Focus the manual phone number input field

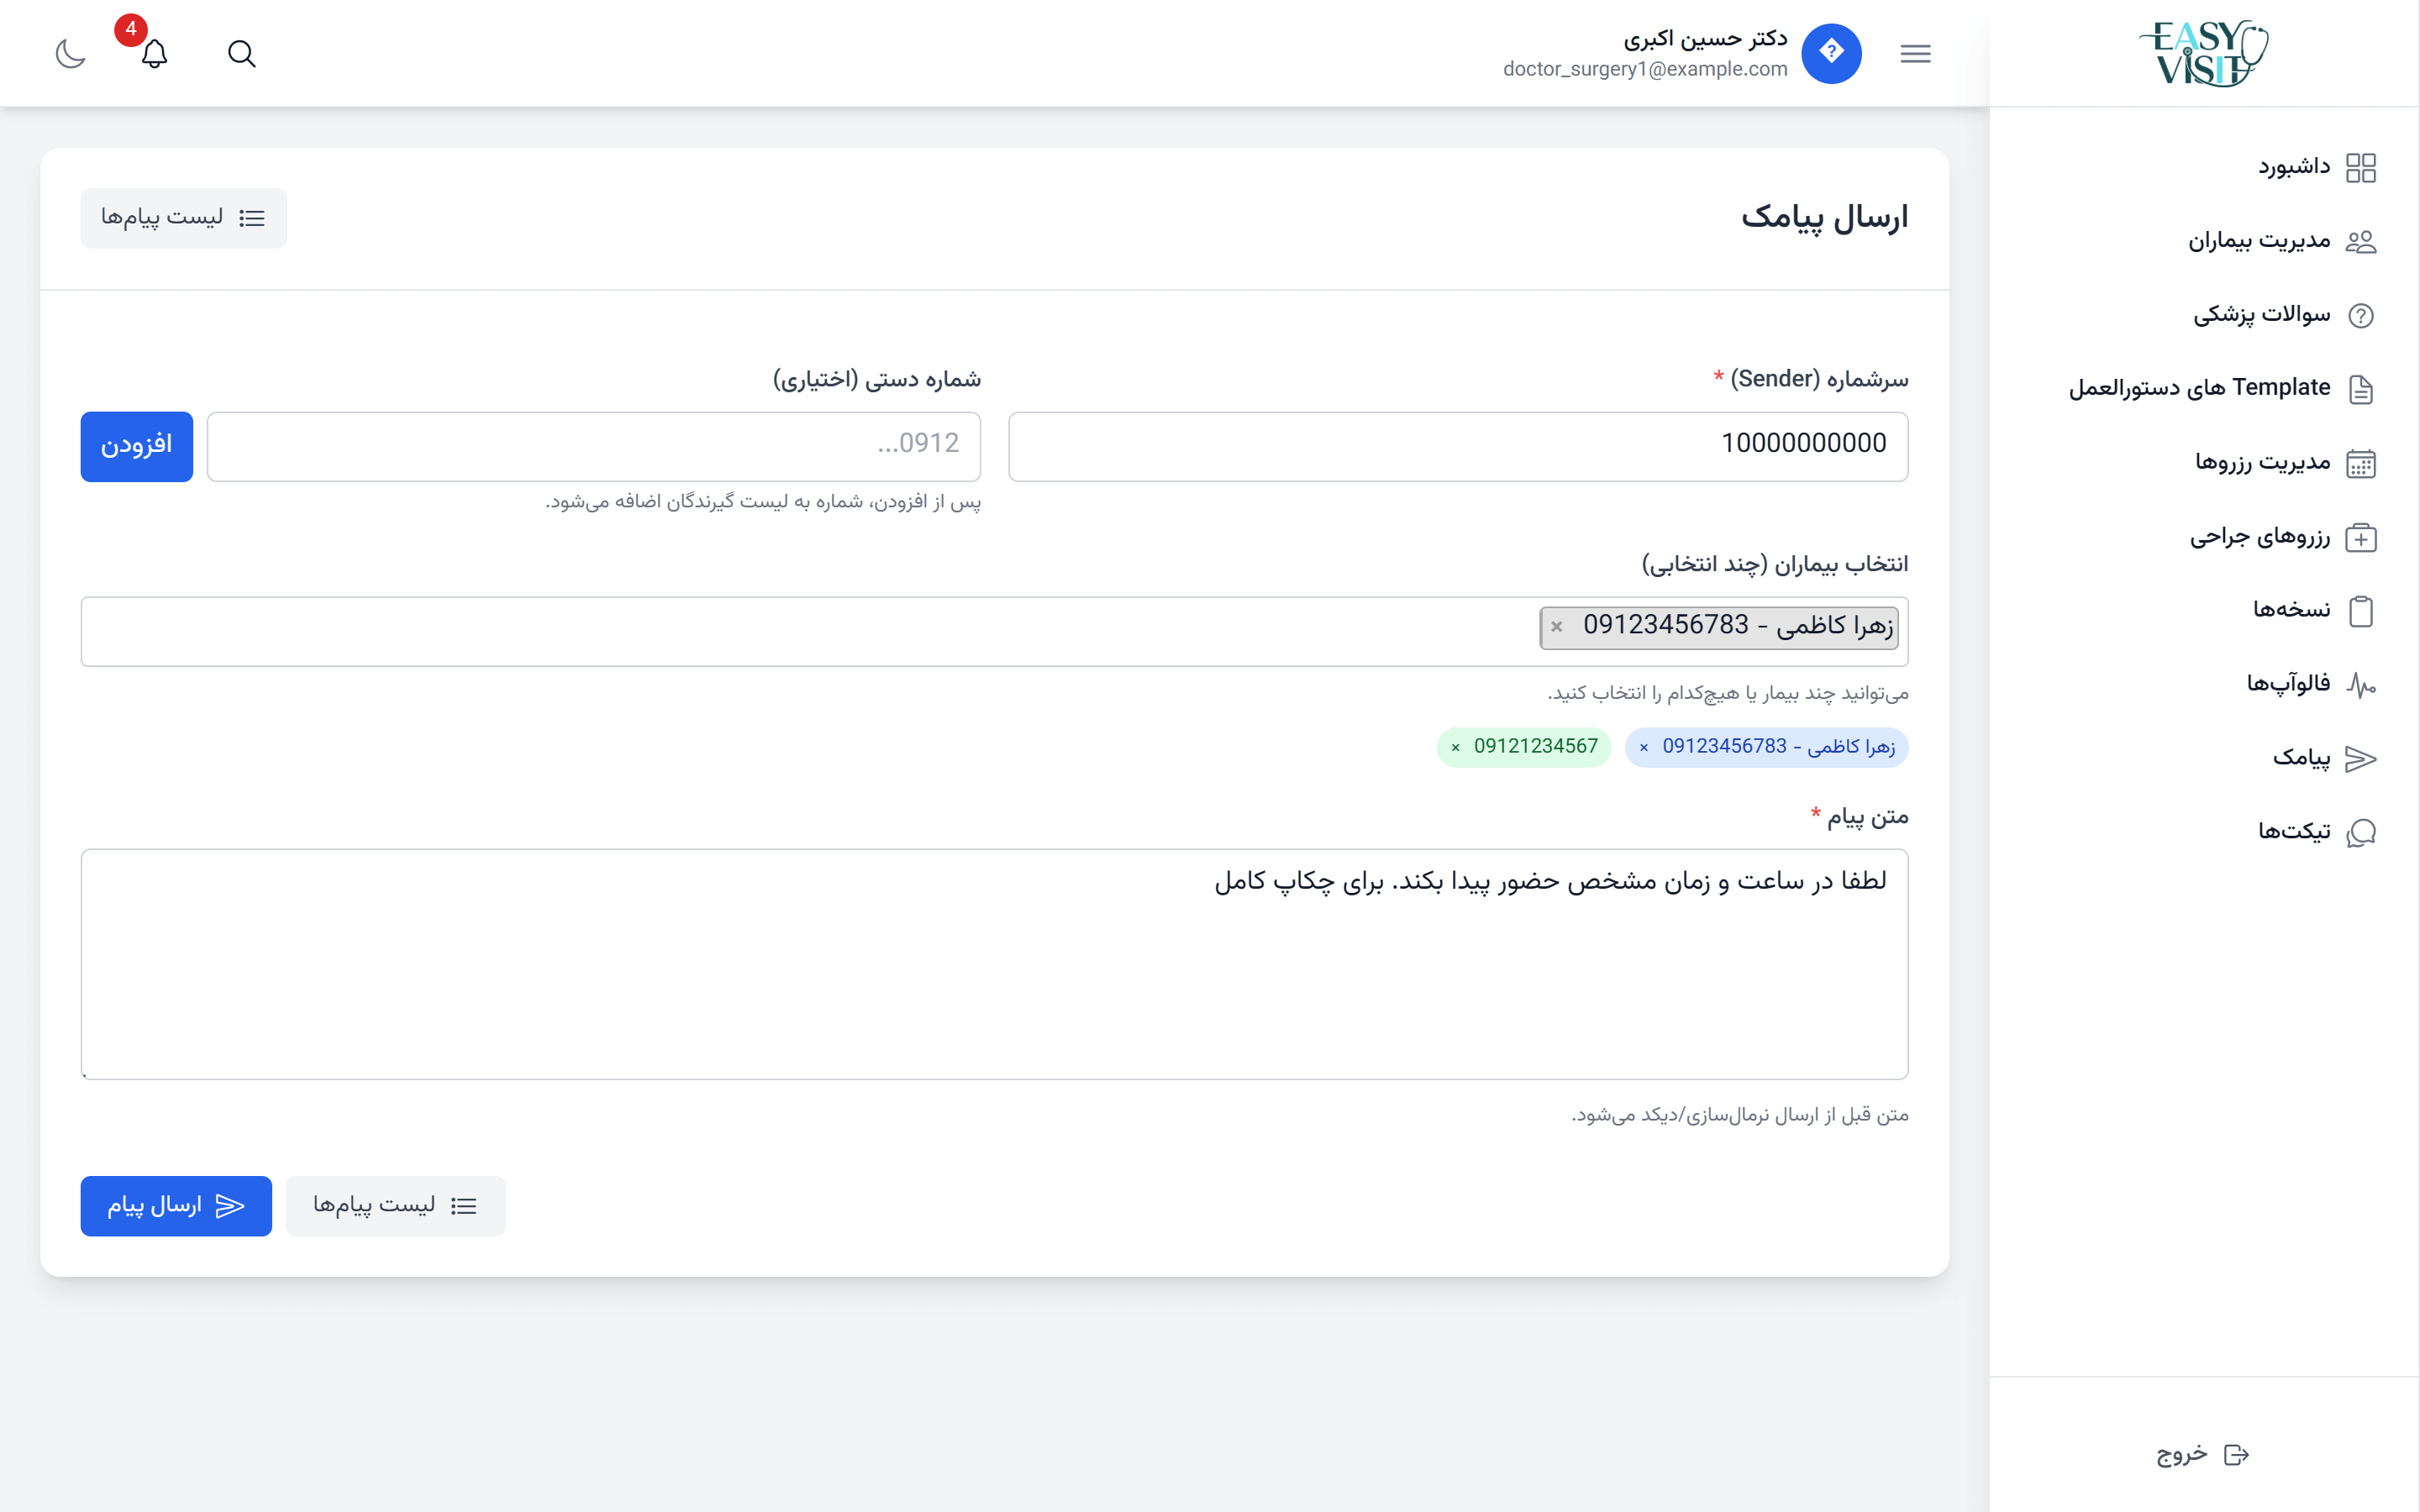pyautogui.click(x=593, y=446)
